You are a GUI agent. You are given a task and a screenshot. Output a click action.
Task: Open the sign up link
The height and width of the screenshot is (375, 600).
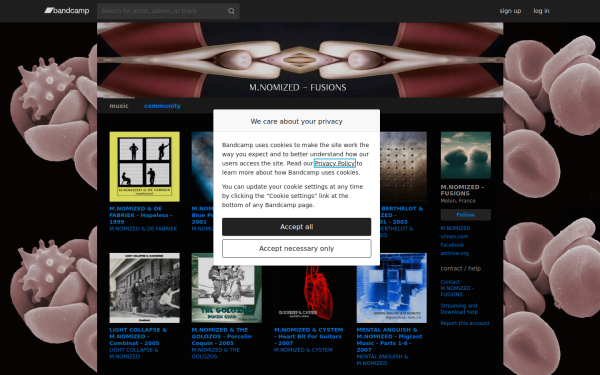pos(510,11)
